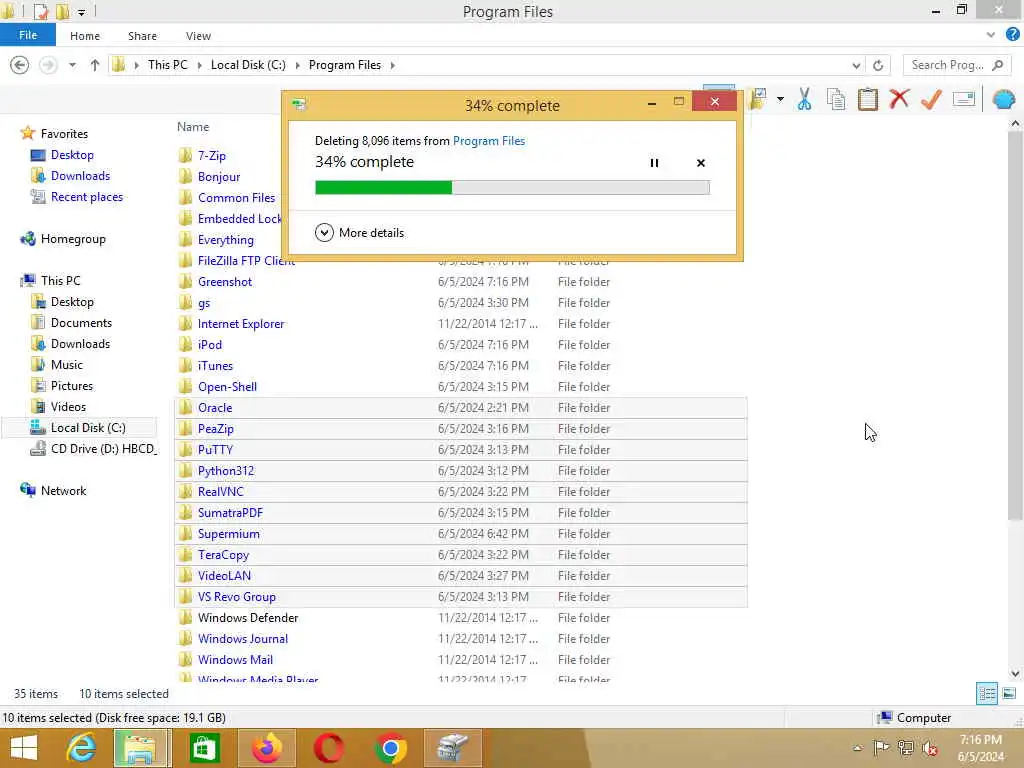This screenshot has width=1024, height=768.
Task: Click the Name column header
Action: tap(193, 127)
